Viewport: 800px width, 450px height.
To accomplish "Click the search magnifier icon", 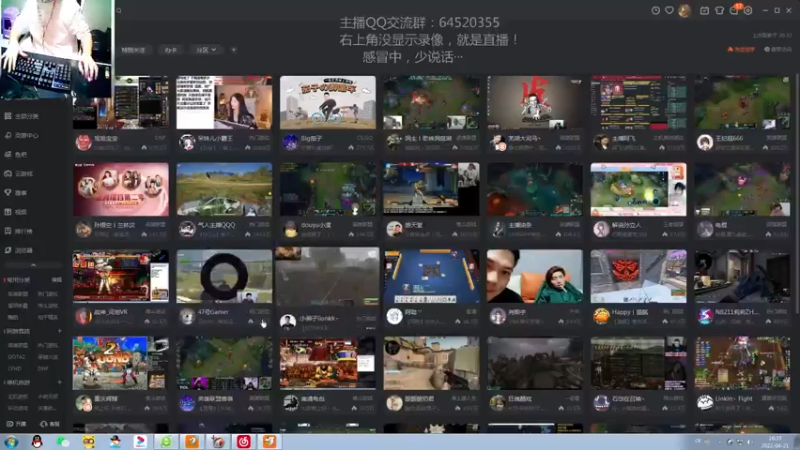I will click(119, 10).
